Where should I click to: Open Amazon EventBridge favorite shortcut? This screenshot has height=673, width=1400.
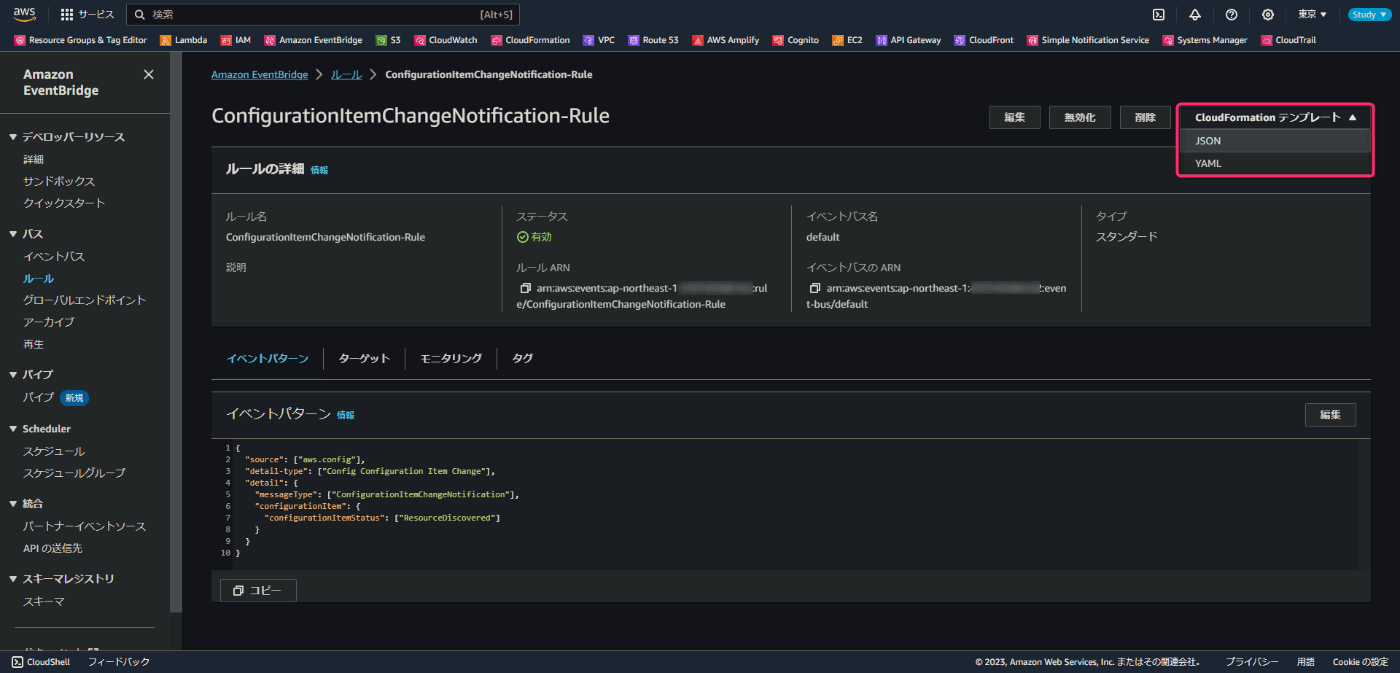click(313, 40)
